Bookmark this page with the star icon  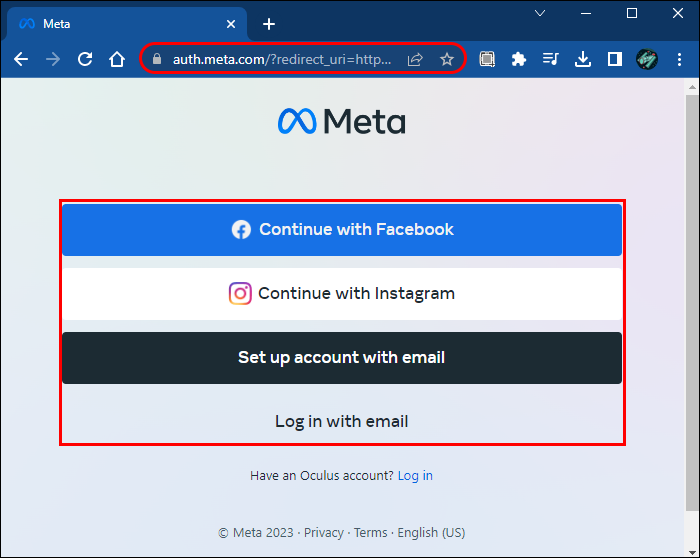click(446, 59)
